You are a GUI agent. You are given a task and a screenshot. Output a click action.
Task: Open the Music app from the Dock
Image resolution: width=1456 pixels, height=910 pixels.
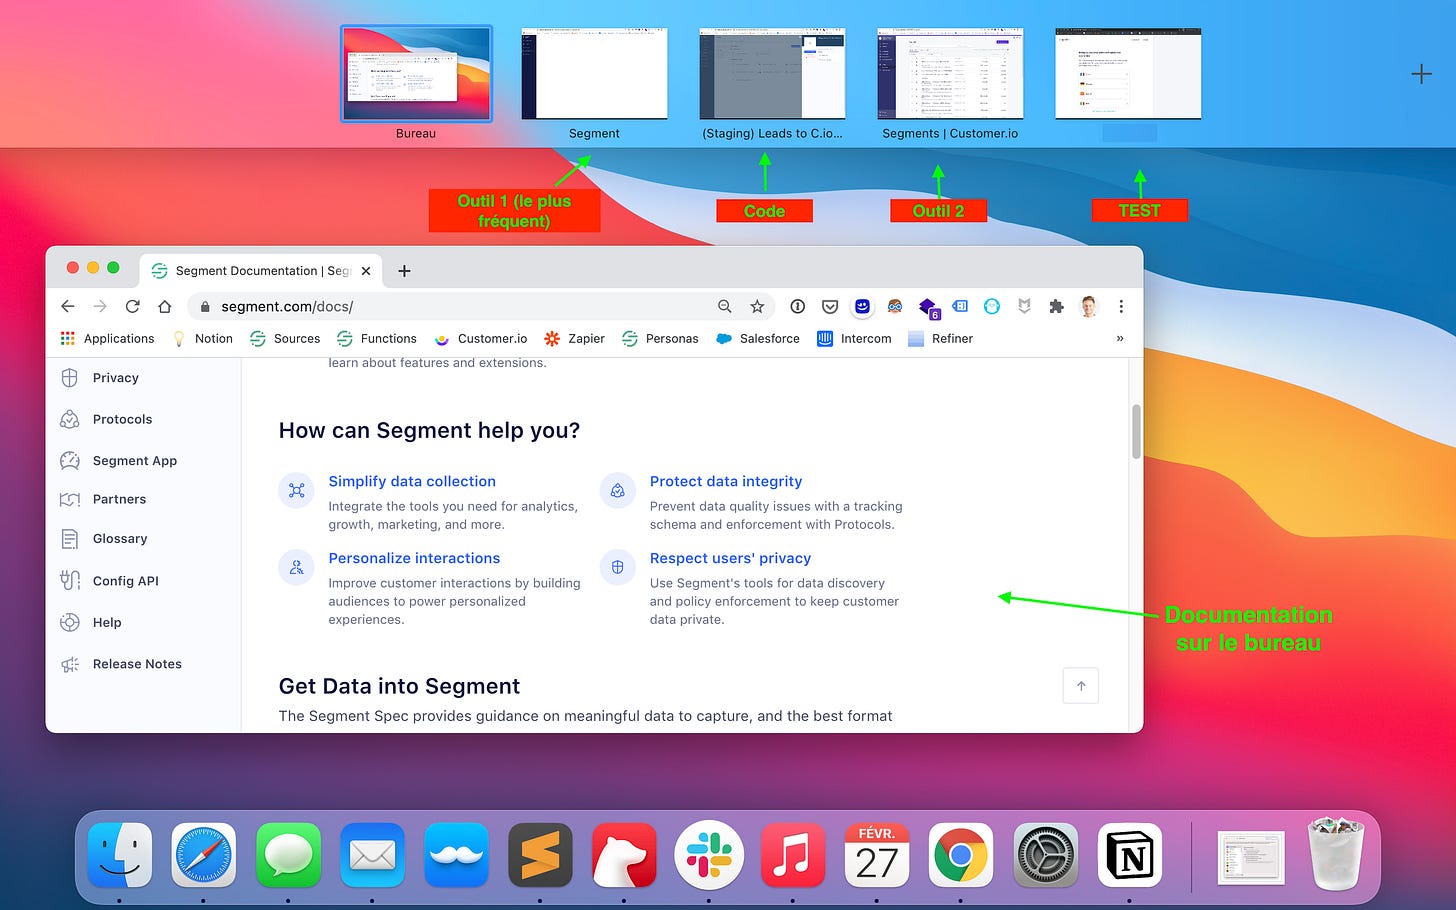pos(793,855)
